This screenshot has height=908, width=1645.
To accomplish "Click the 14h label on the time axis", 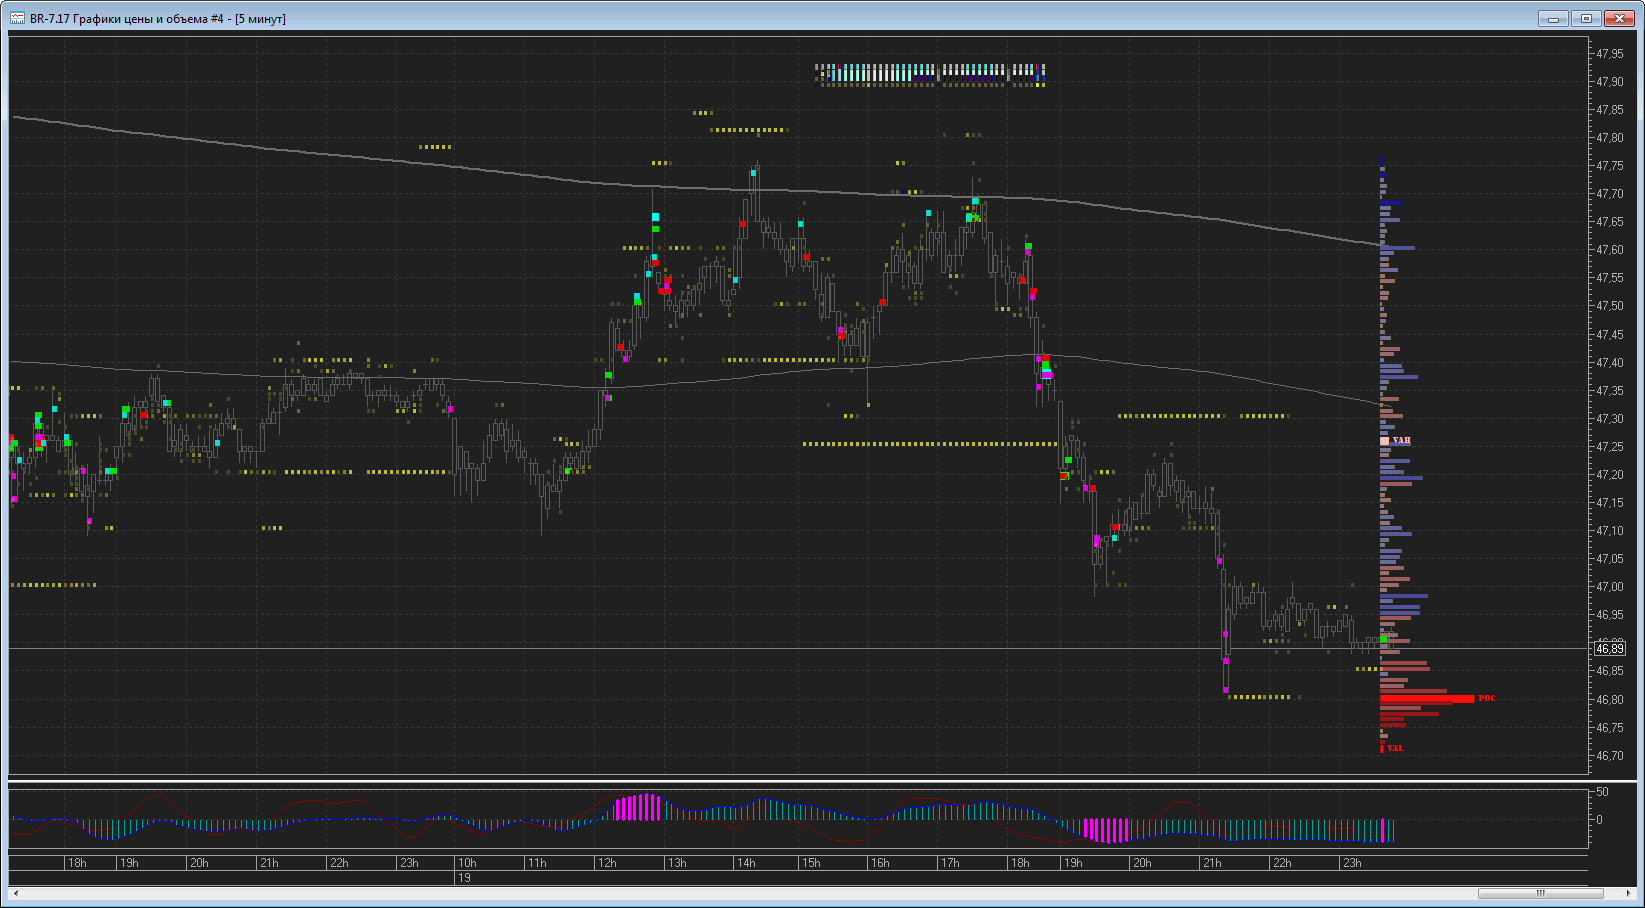I will point(746,863).
